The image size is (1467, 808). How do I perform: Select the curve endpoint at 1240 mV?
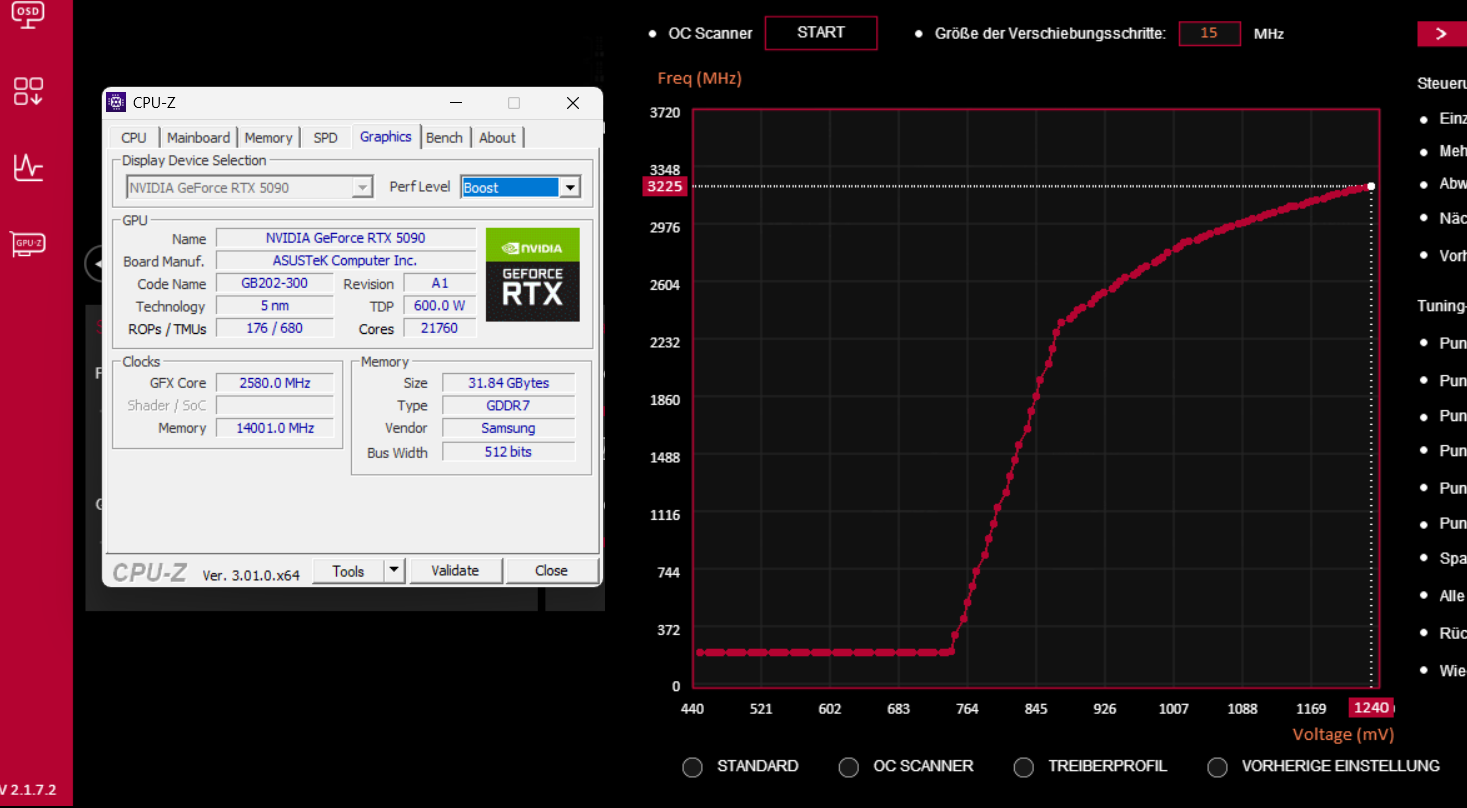point(1371,186)
